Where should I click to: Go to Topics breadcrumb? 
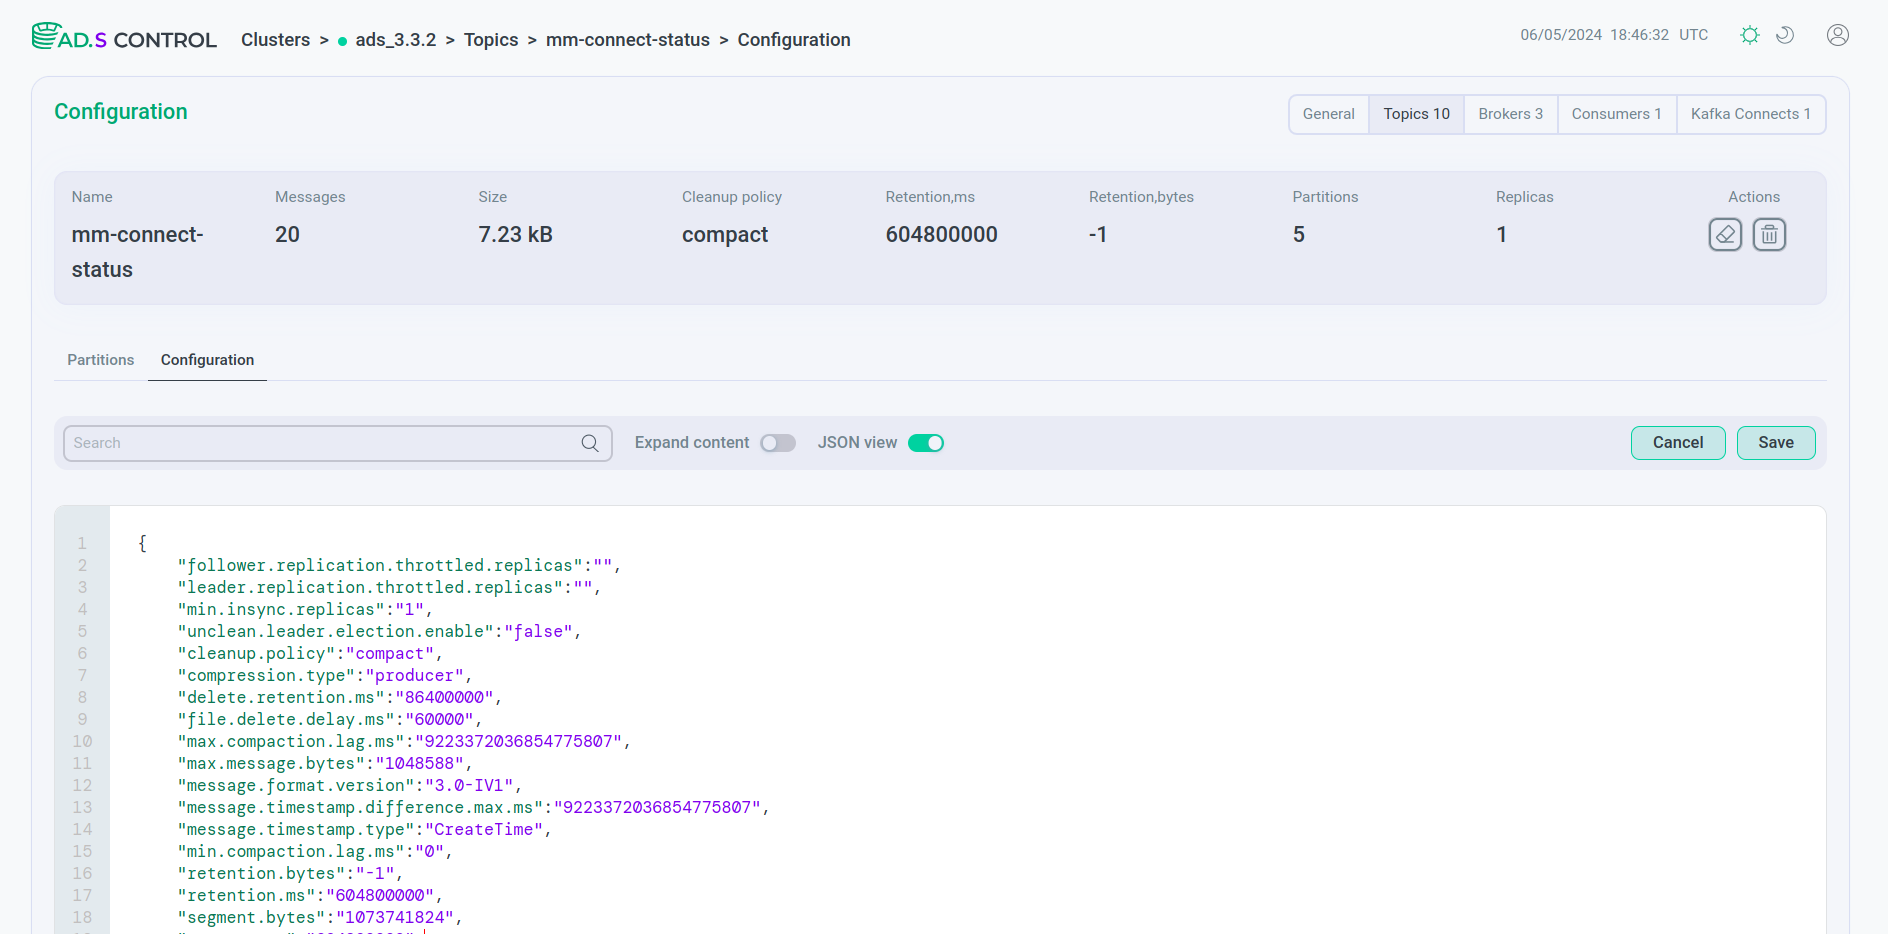coord(491,40)
